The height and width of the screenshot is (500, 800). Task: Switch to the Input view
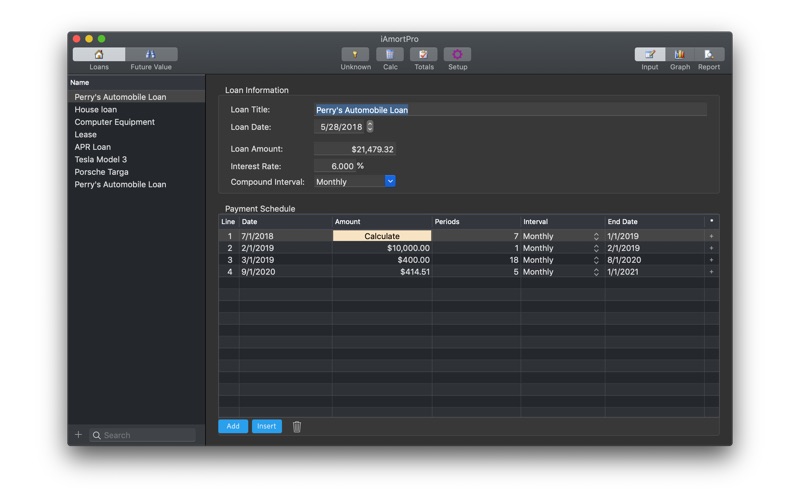point(649,54)
